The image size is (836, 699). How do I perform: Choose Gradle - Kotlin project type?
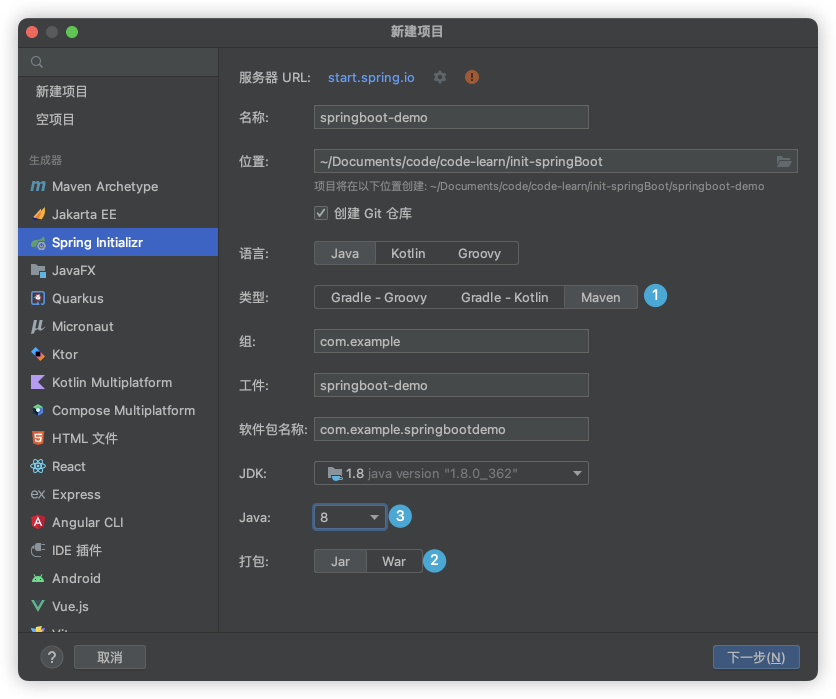click(504, 298)
